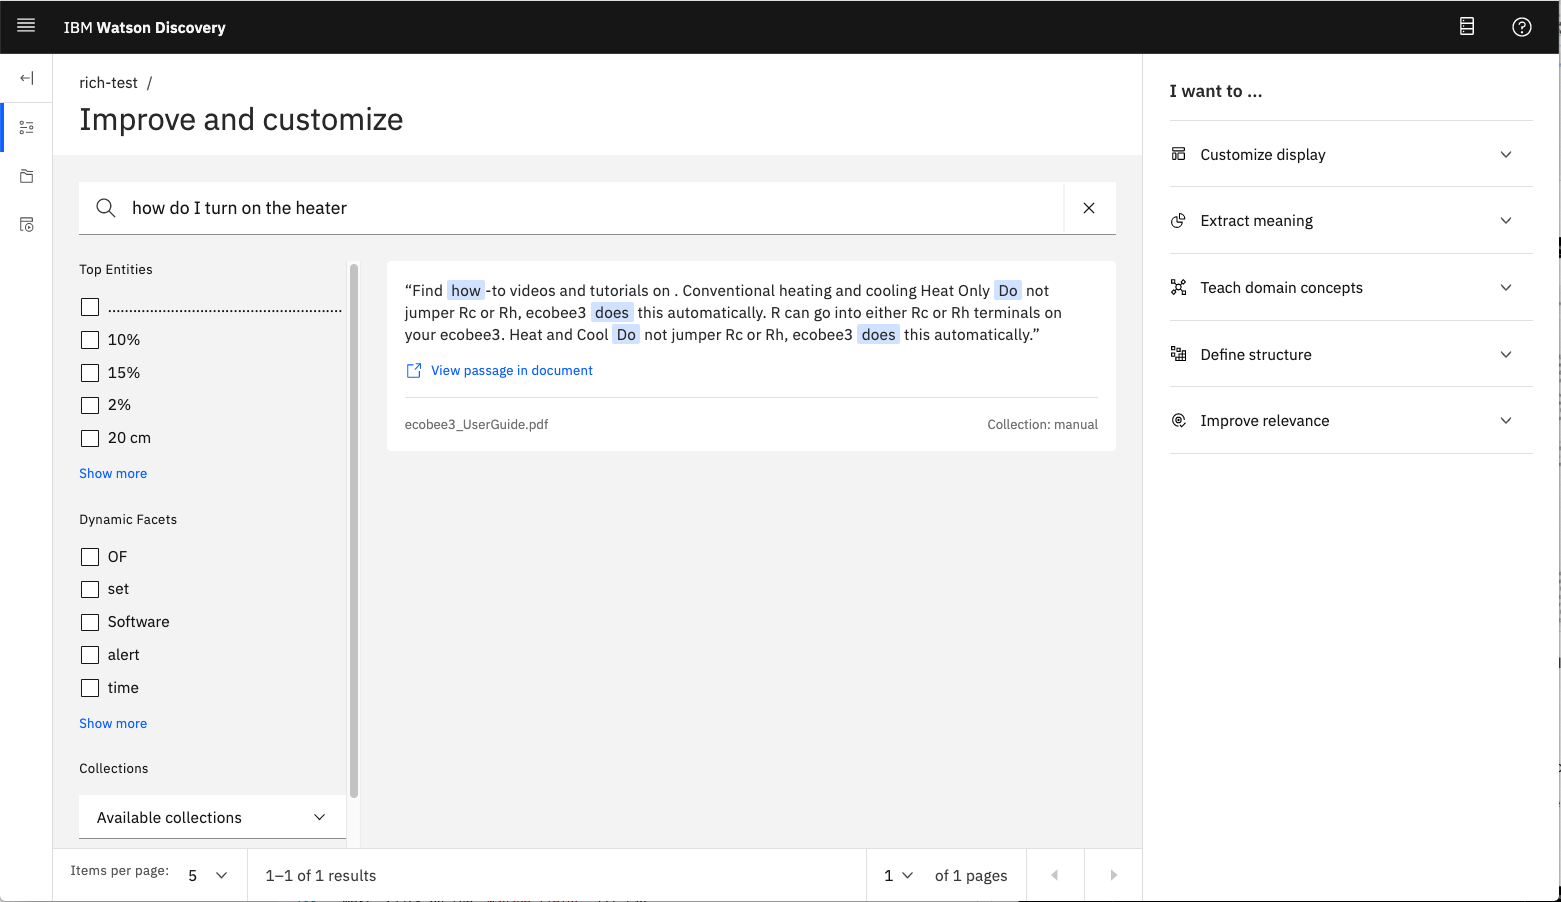The image size is (1561, 902).
Task: Expand the Customize display section chevron
Action: pyautogui.click(x=1506, y=154)
